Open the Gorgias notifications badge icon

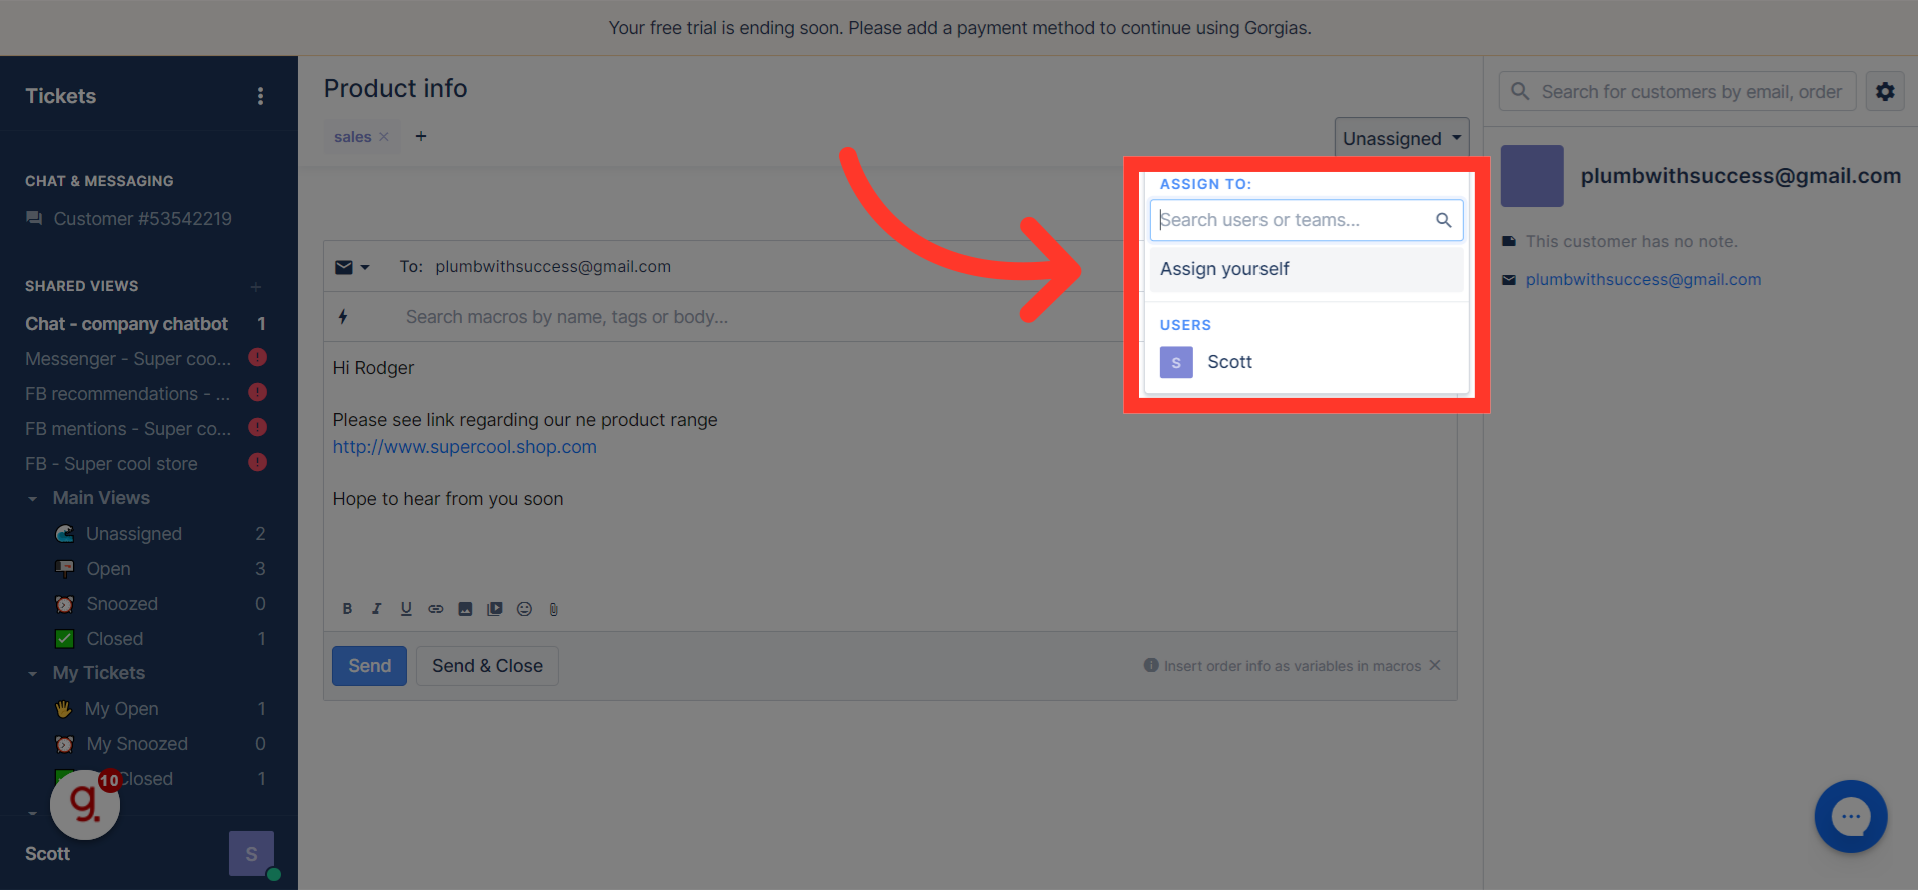point(85,804)
